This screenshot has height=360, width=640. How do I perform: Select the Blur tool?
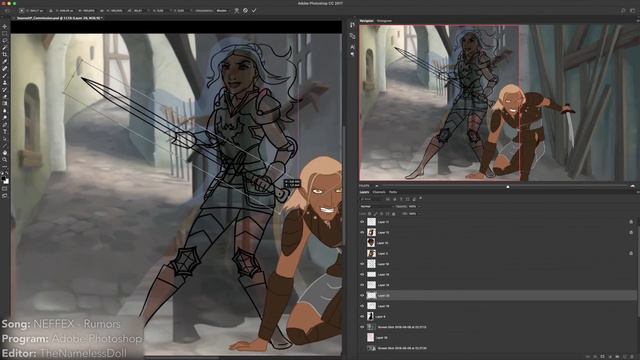tap(4, 110)
